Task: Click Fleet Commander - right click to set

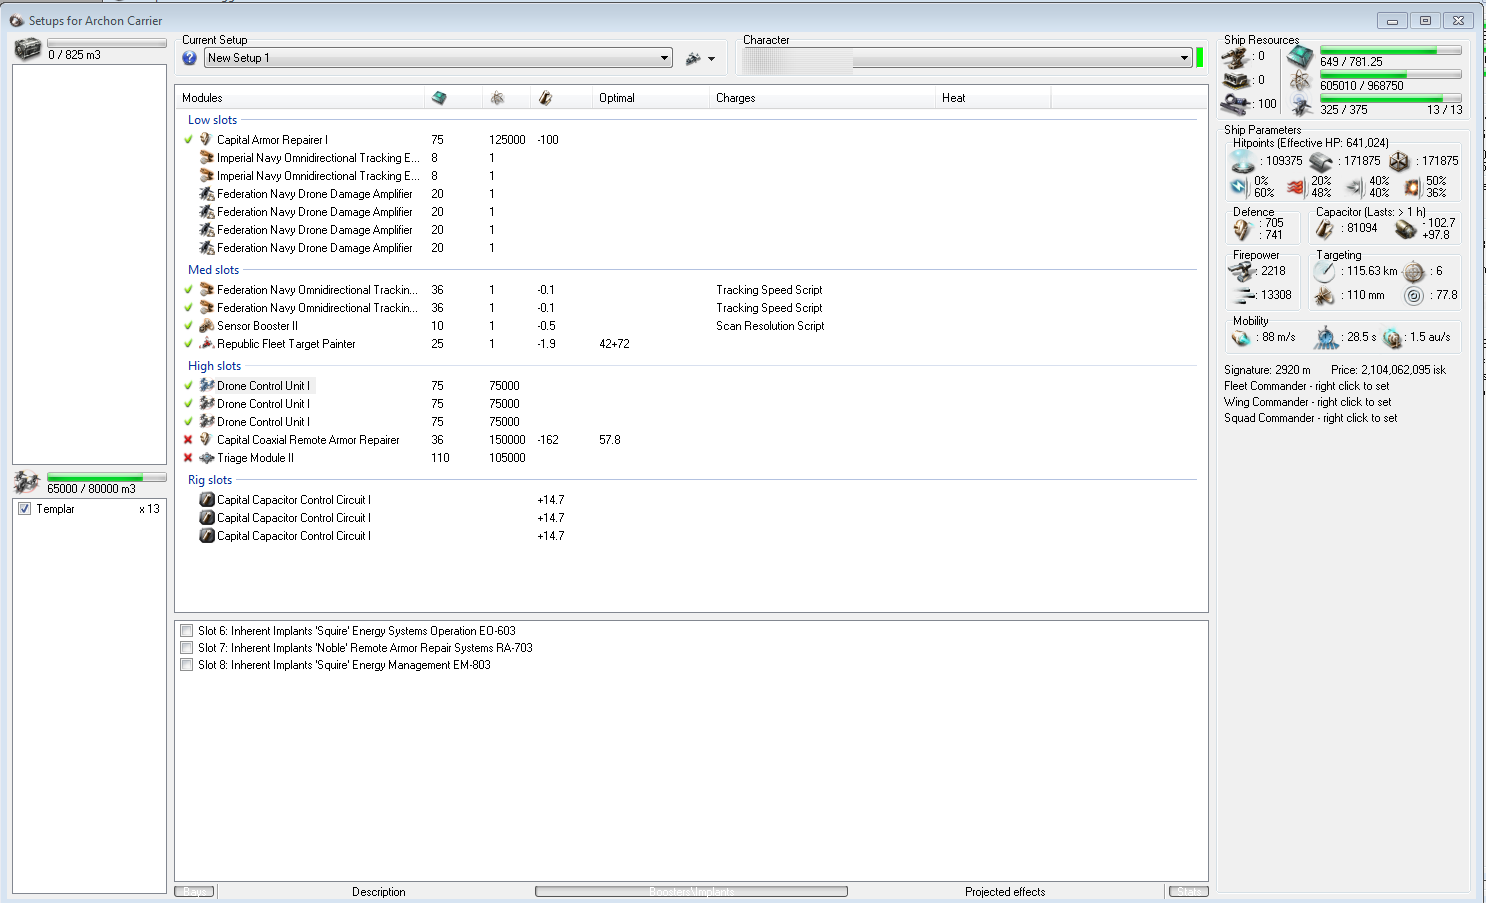Action: [x=1306, y=386]
